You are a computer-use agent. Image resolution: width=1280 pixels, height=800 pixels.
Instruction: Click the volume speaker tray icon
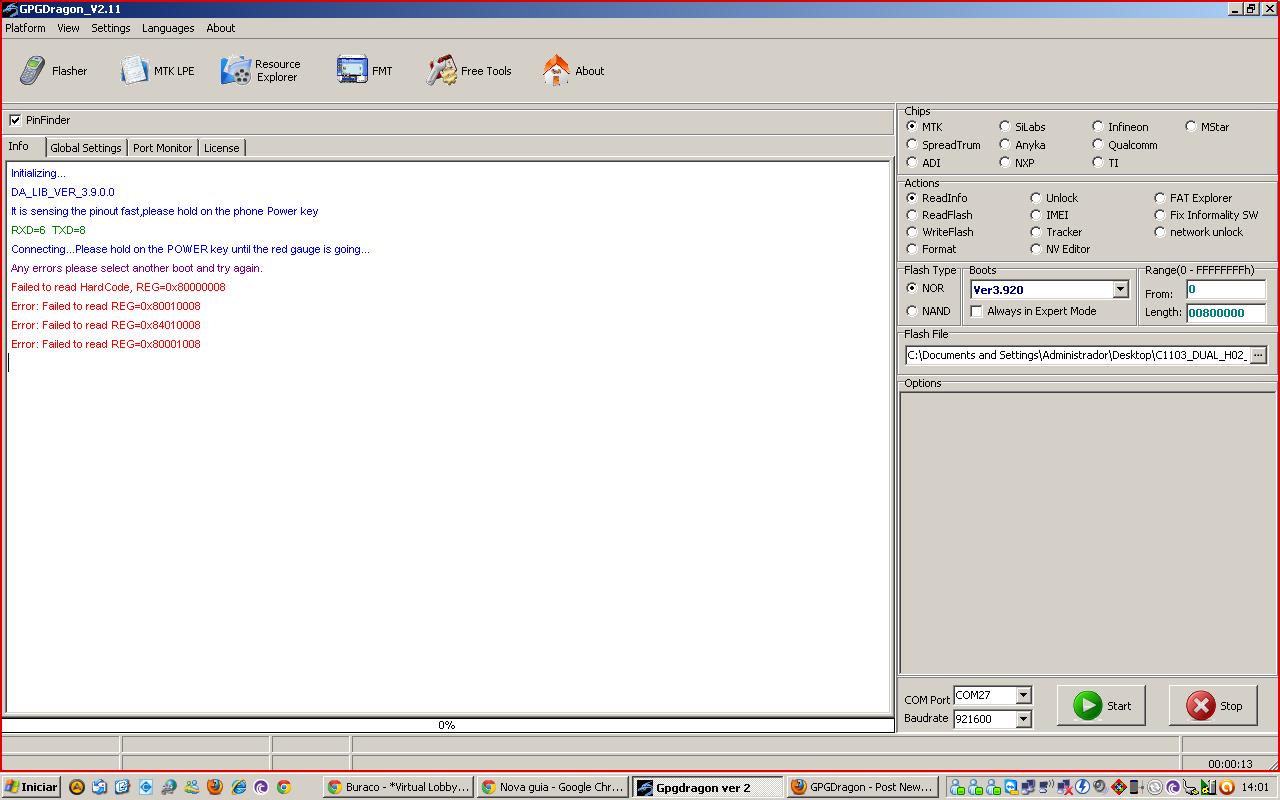(x=1099, y=787)
